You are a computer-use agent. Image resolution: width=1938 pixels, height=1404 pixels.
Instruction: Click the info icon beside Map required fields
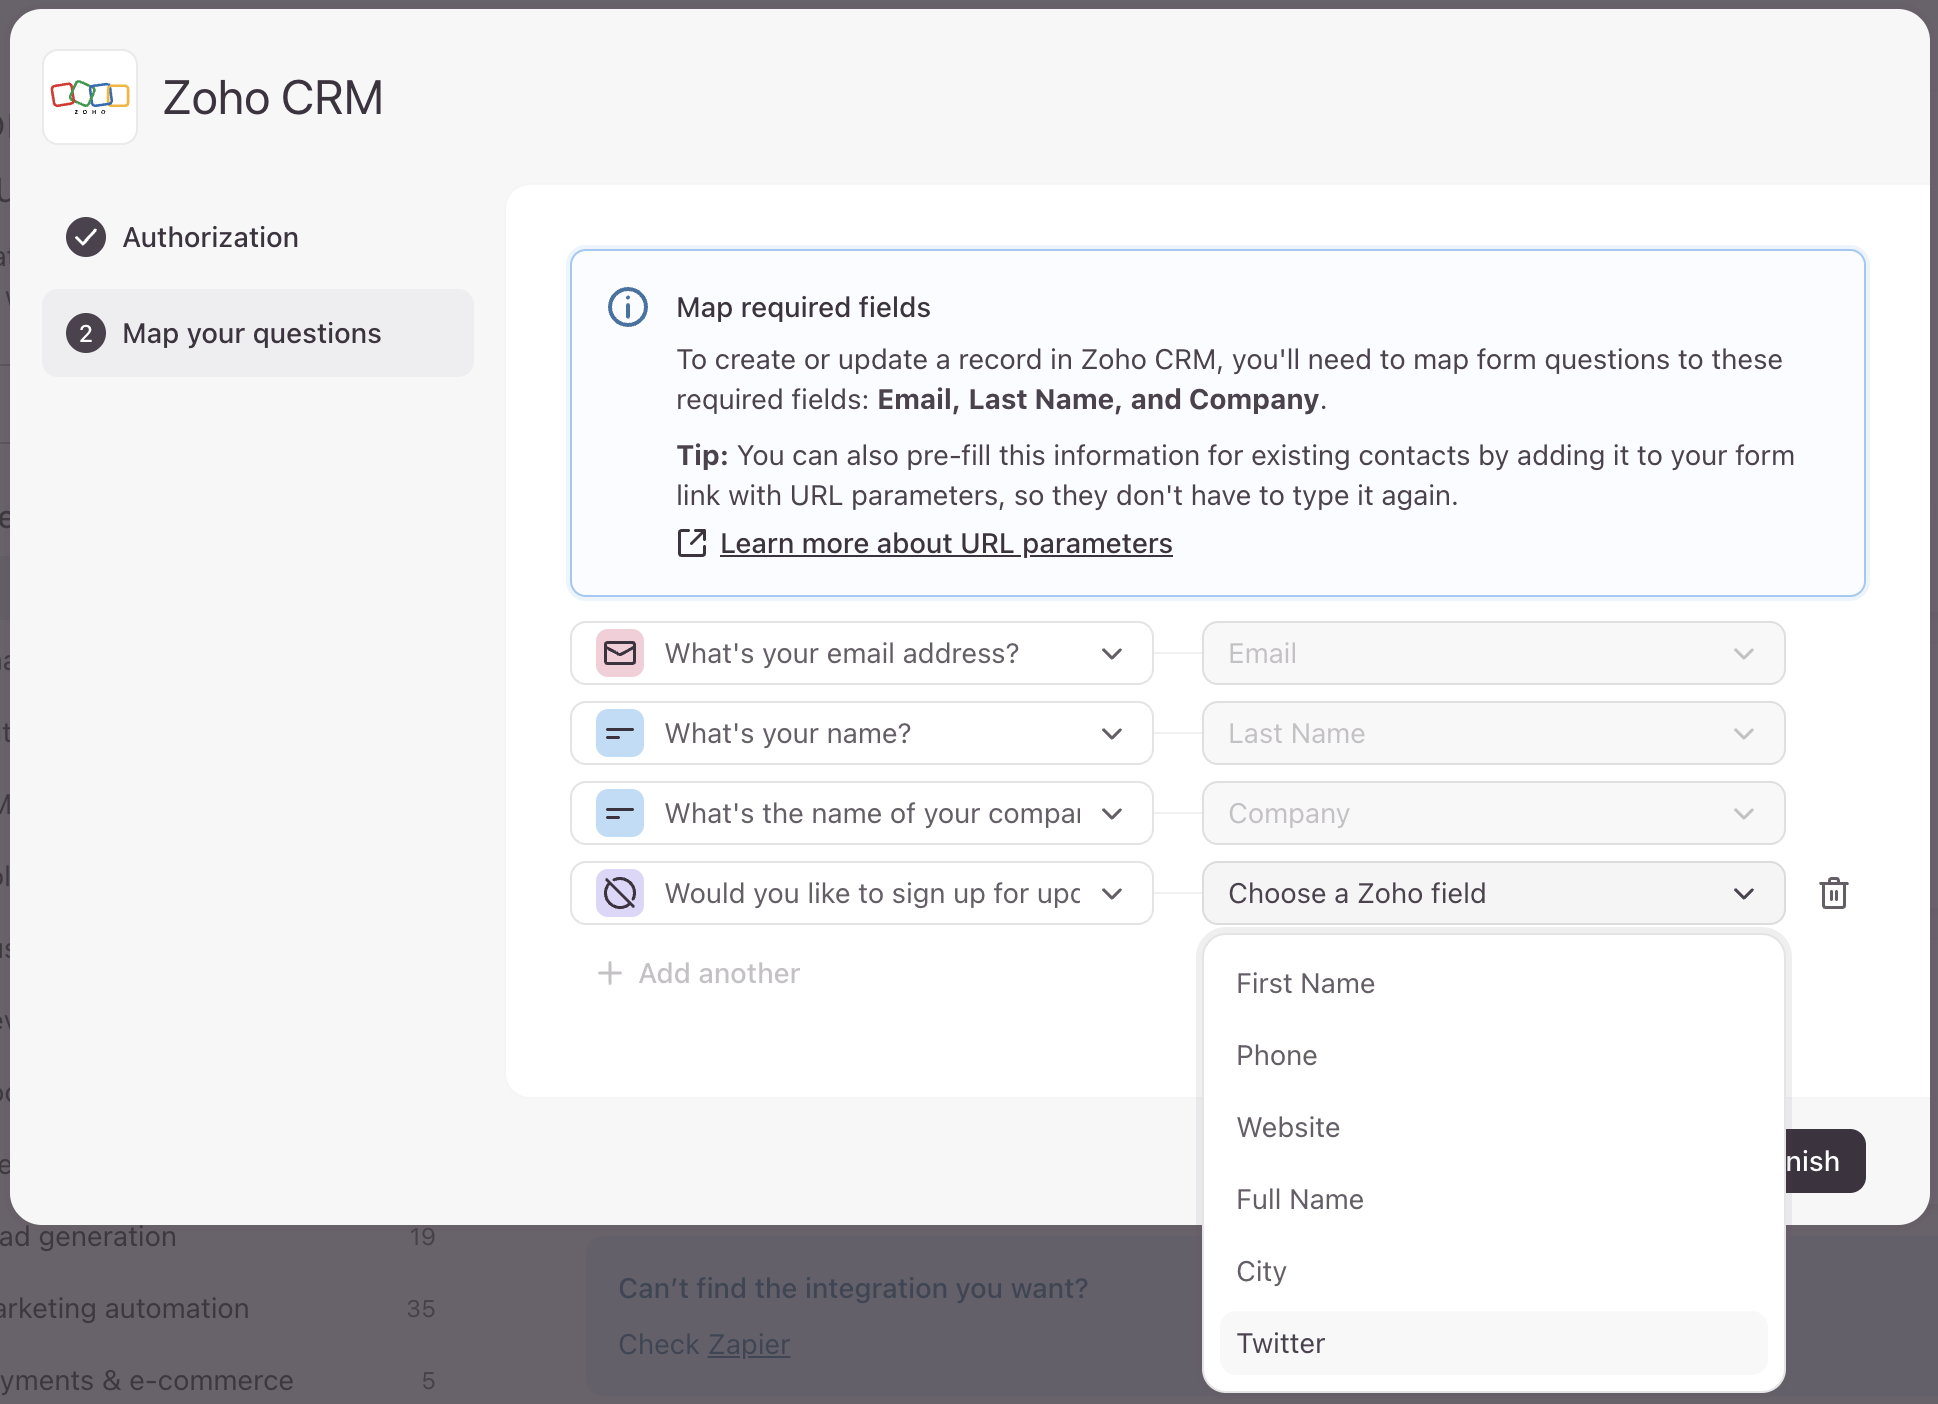[x=628, y=307]
